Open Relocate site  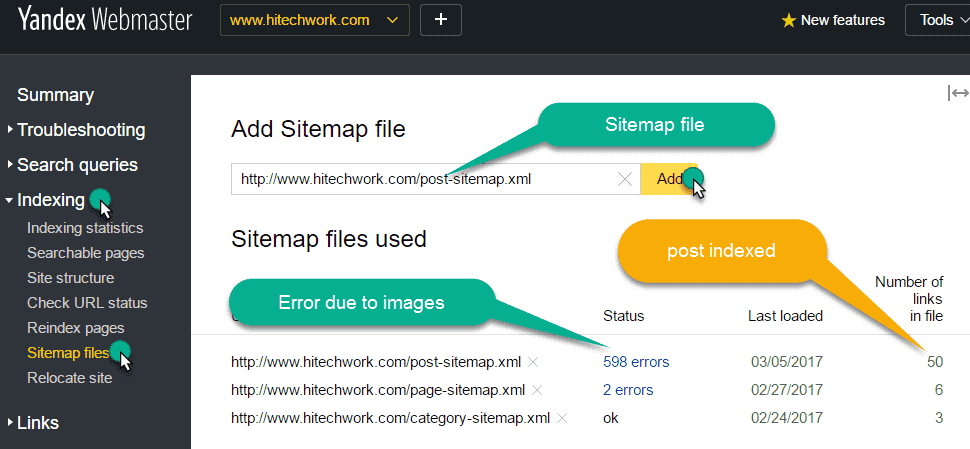point(70,378)
